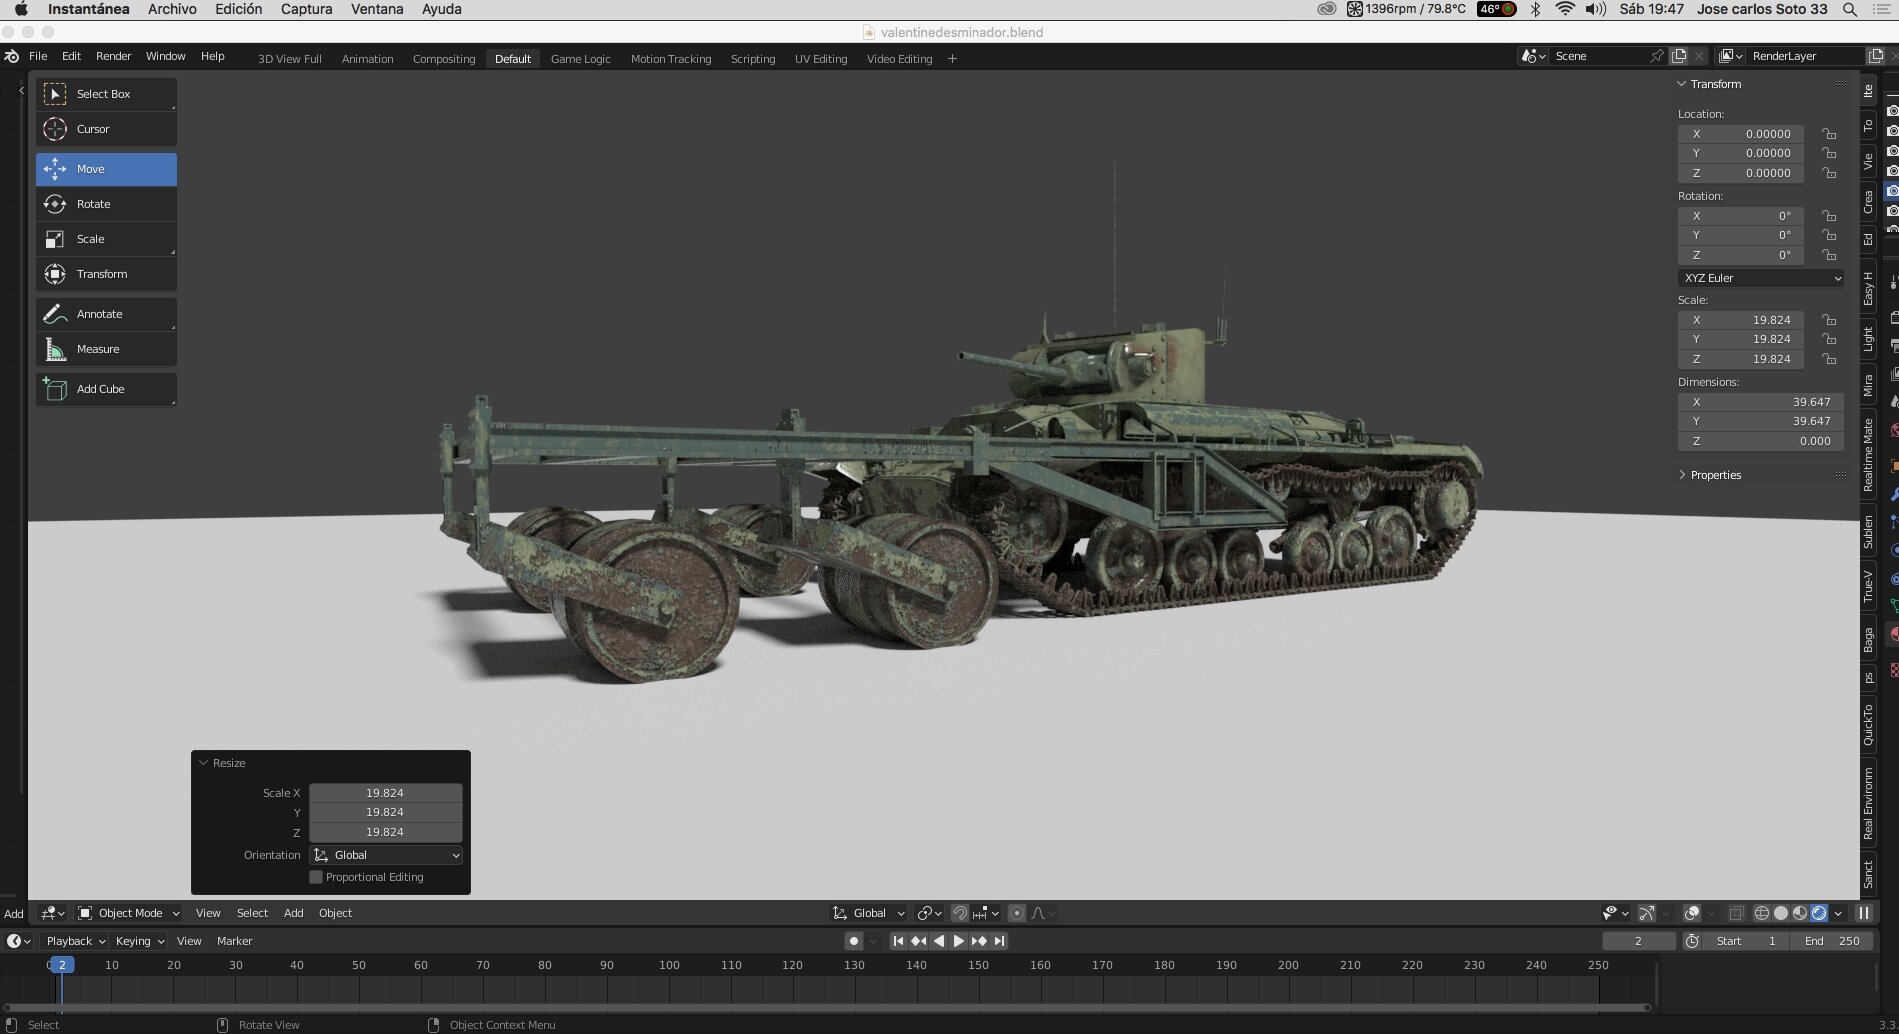This screenshot has height=1034, width=1899.
Task: Open the viewport shading options dropdown arrow
Action: point(1838,913)
